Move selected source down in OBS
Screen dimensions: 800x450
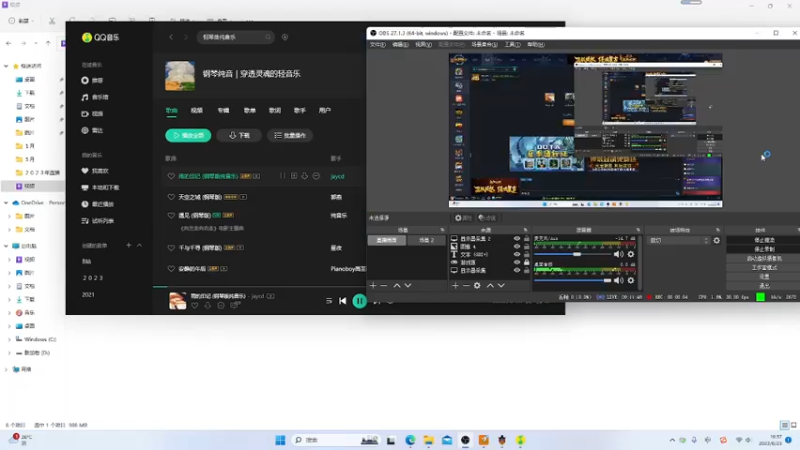(x=501, y=286)
